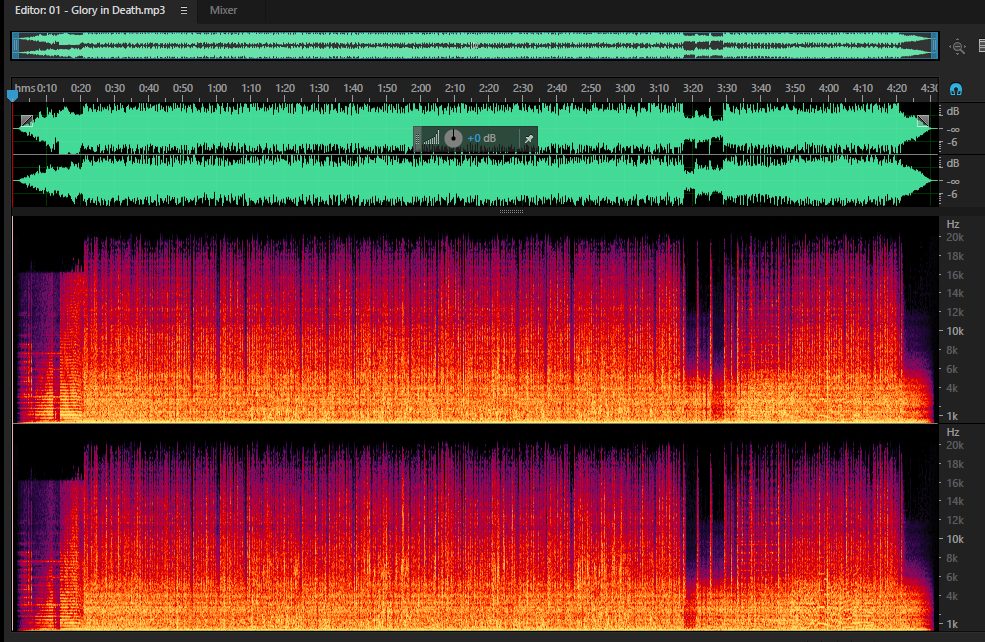Click the hms label on the time ruler
985x642 pixels.
(x=24, y=88)
